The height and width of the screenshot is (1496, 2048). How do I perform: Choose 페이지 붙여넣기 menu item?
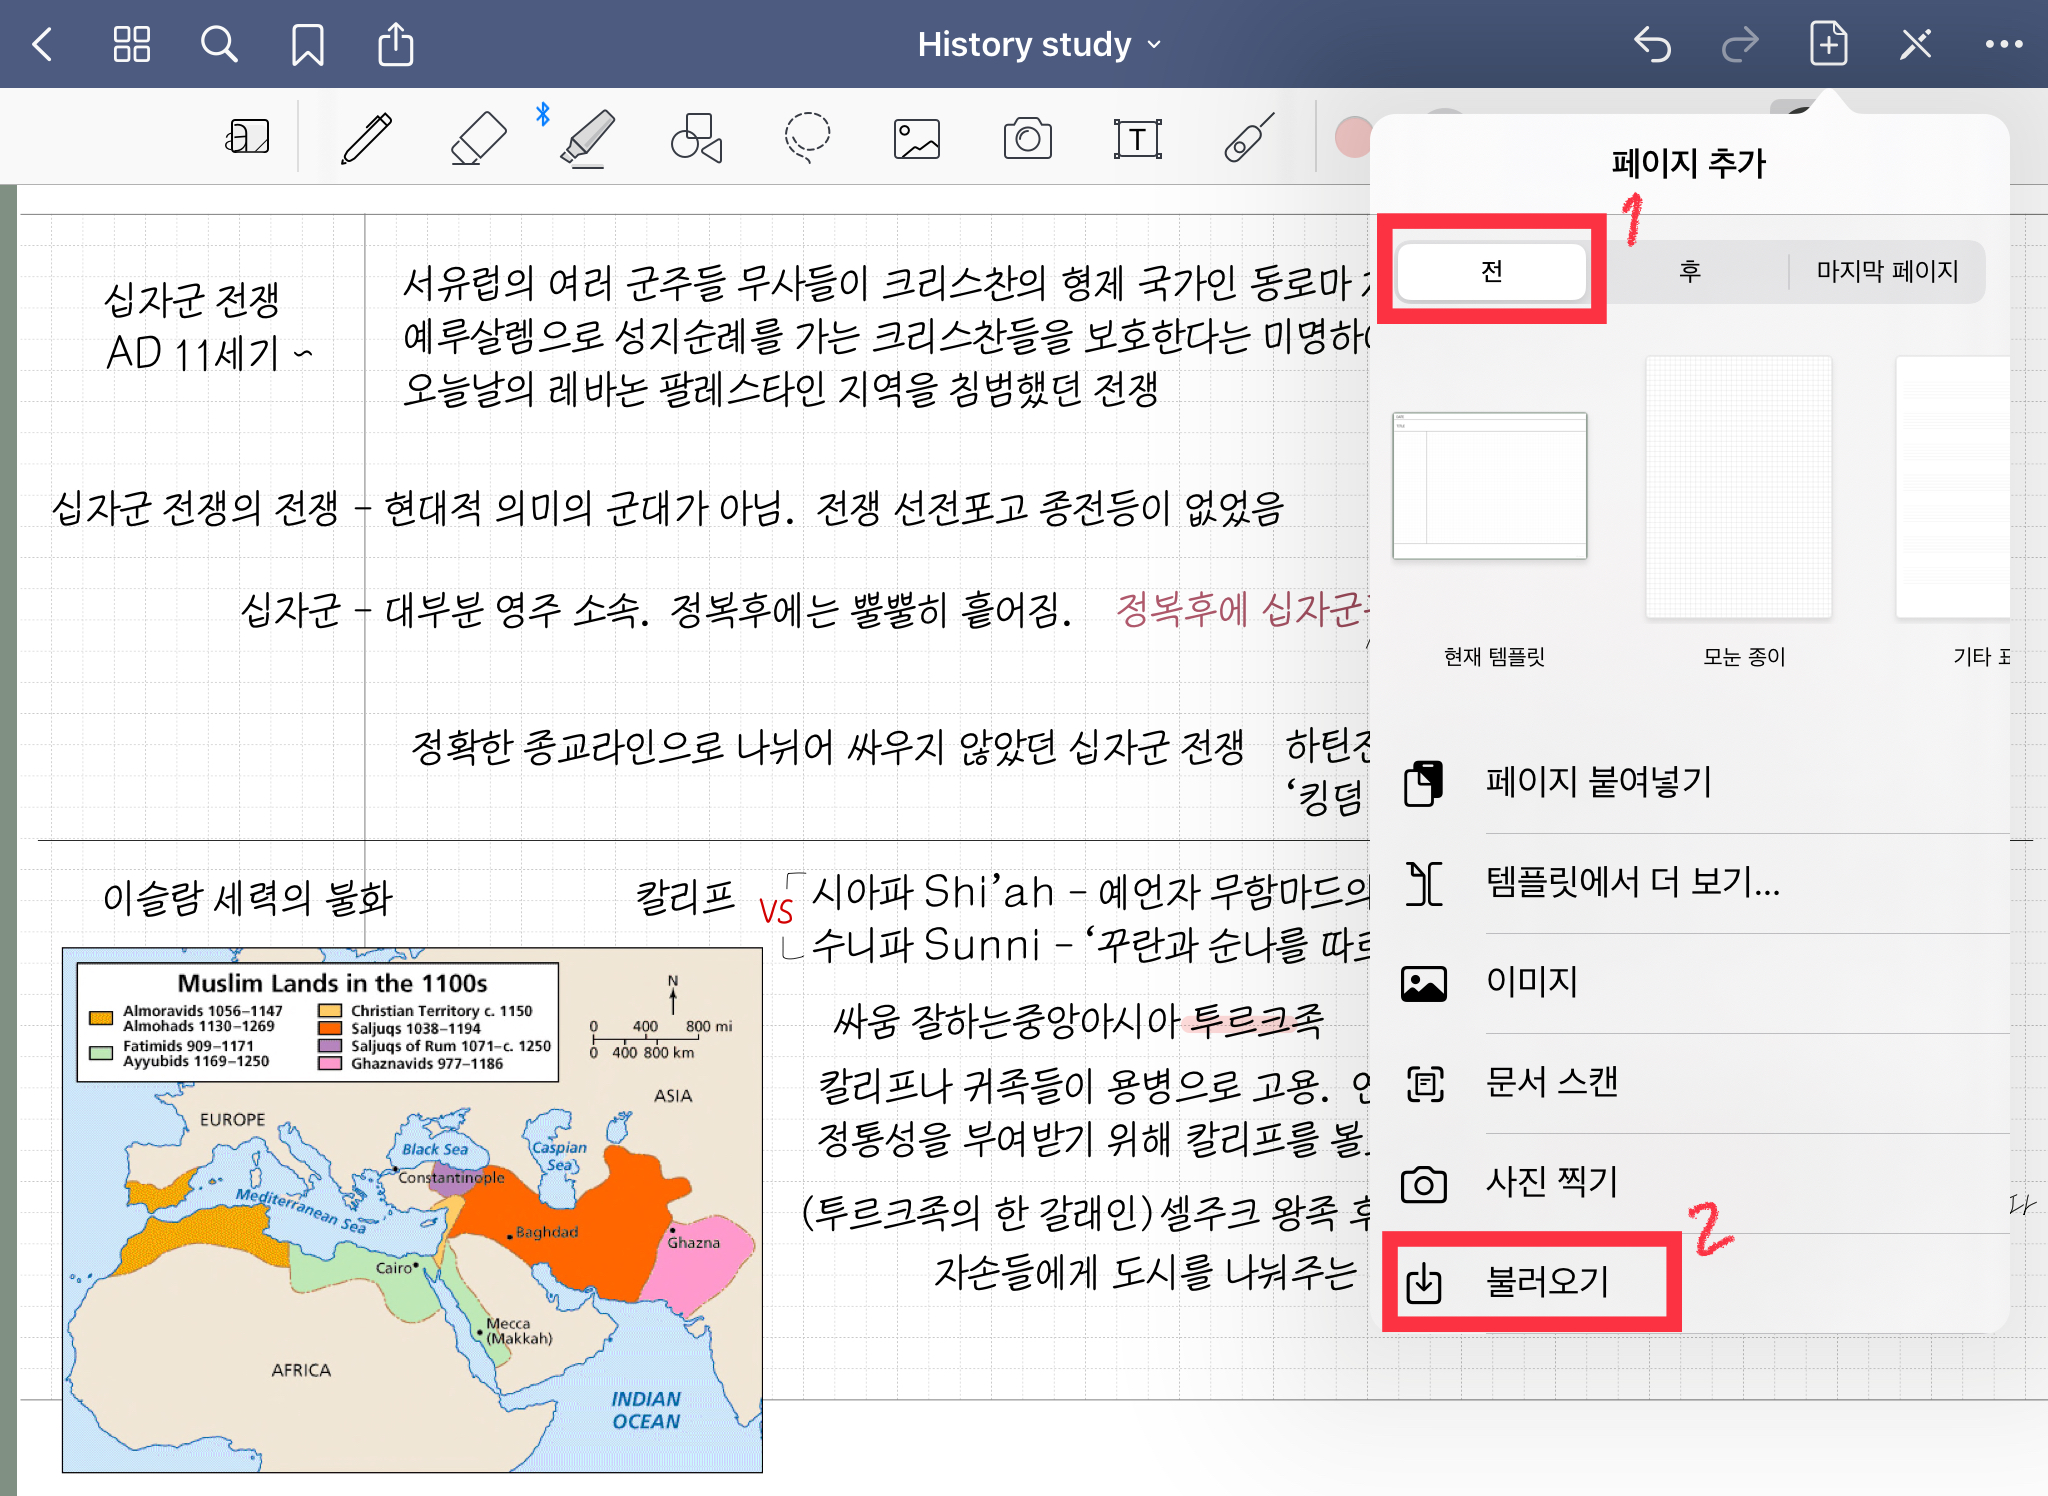tap(1598, 782)
